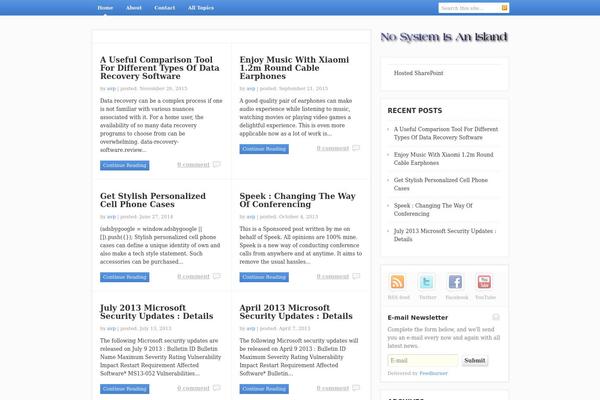Open the Contact page
The image size is (600, 400).
pyautogui.click(x=165, y=8)
